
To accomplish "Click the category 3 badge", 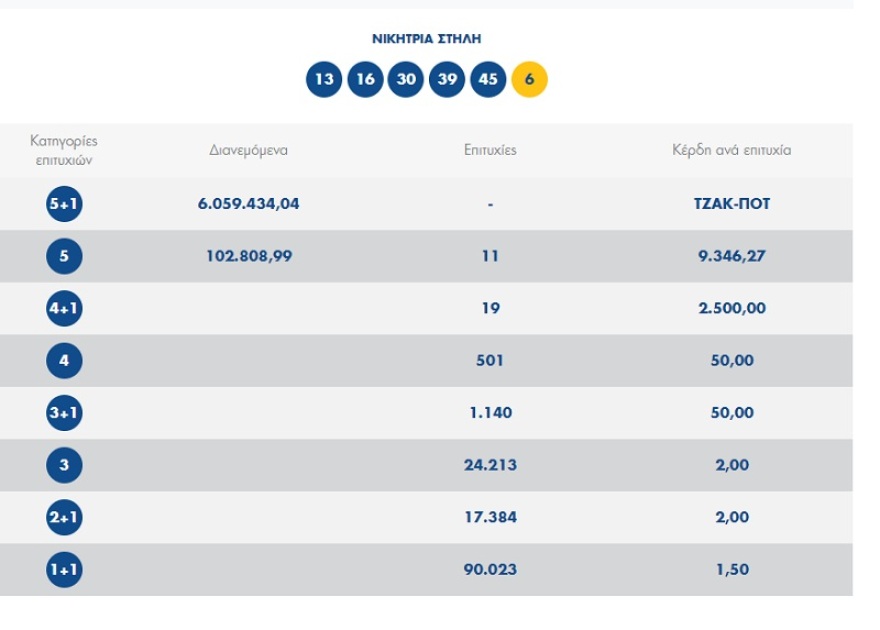I will click(64, 465).
